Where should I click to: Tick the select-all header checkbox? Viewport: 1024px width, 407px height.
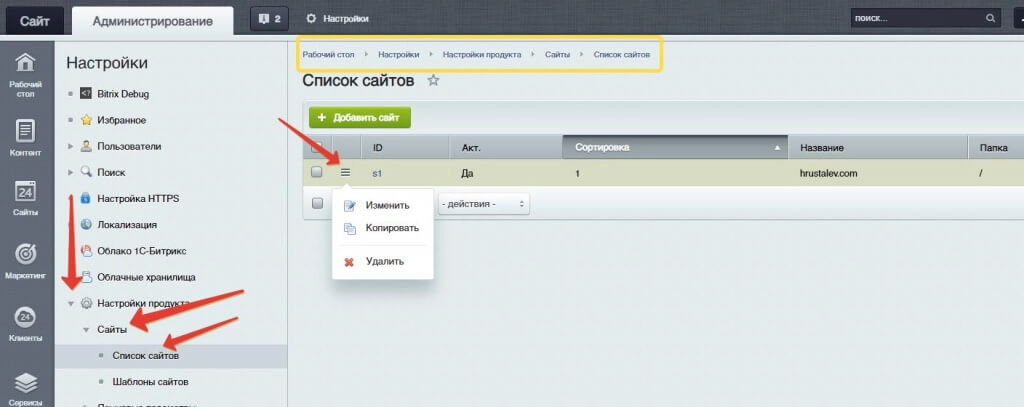(x=317, y=148)
